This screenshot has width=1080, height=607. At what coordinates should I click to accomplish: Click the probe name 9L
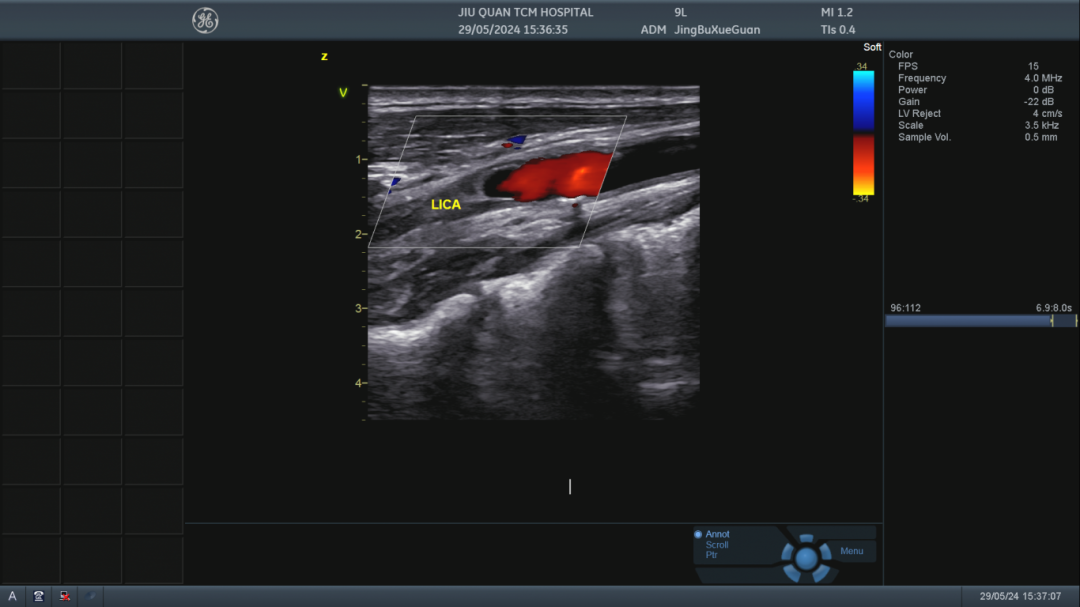681,12
